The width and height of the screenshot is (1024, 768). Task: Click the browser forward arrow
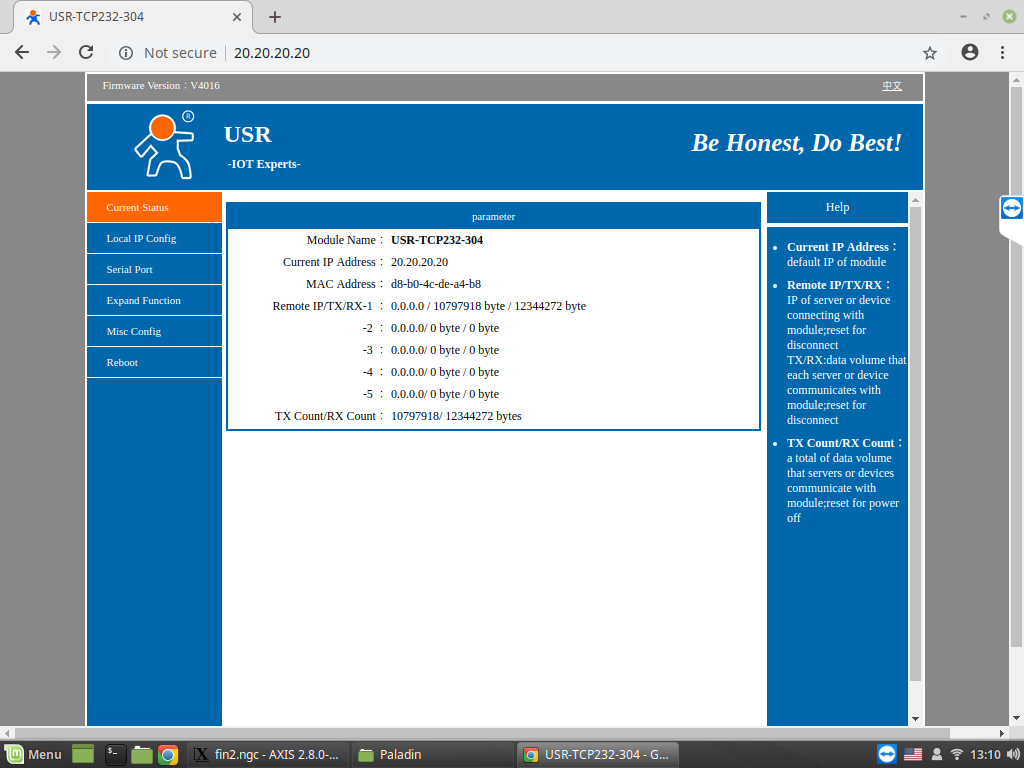click(54, 52)
